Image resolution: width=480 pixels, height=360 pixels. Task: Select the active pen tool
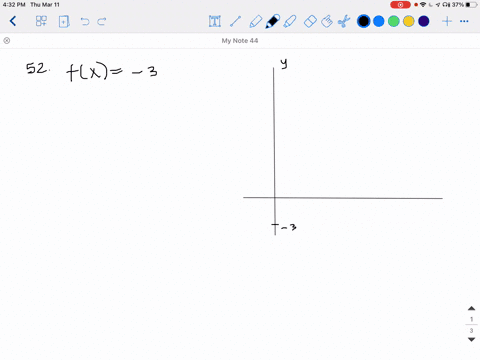(x=273, y=21)
